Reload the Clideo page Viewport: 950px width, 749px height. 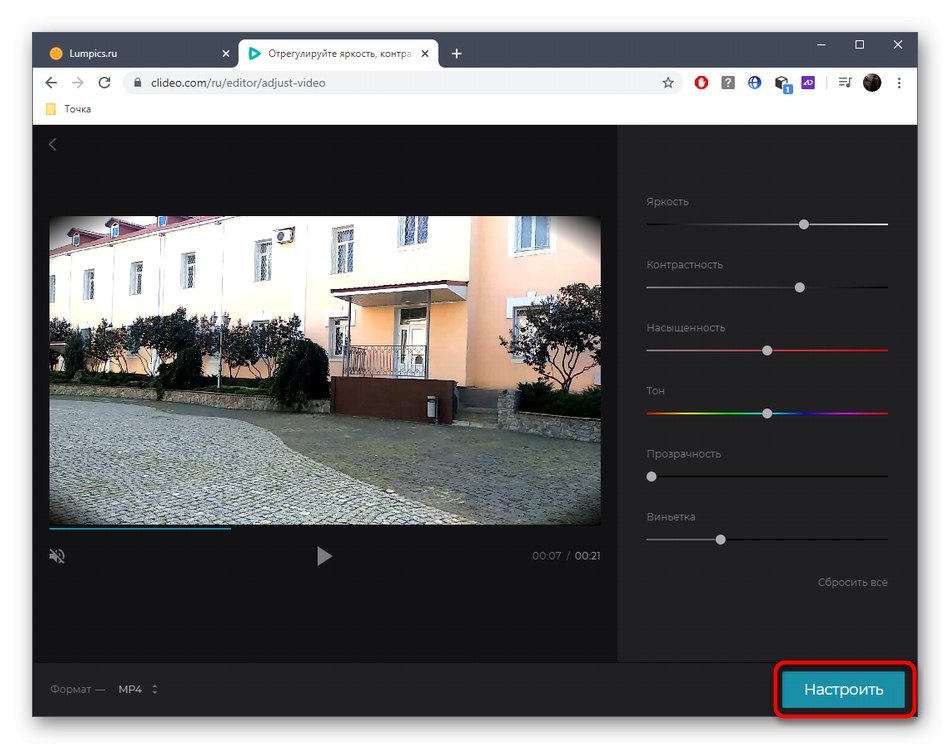104,82
